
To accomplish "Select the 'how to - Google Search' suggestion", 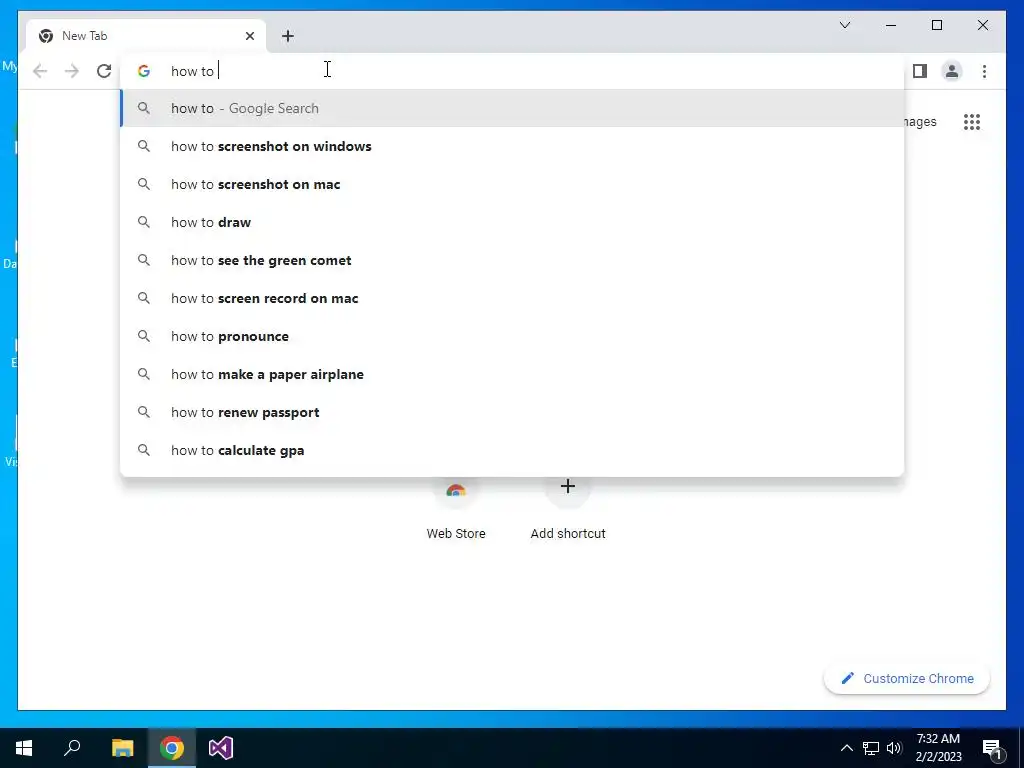I will coord(512,108).
